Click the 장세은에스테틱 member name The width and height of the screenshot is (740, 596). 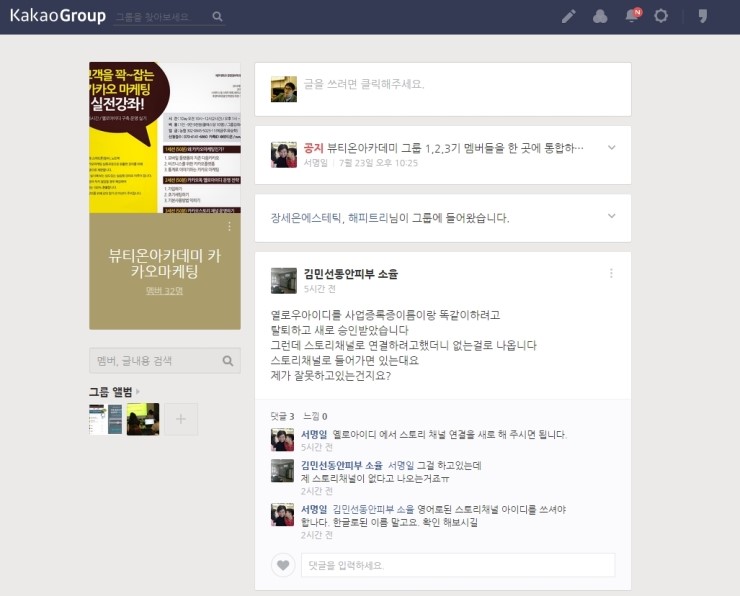click(x=306, y=218)
